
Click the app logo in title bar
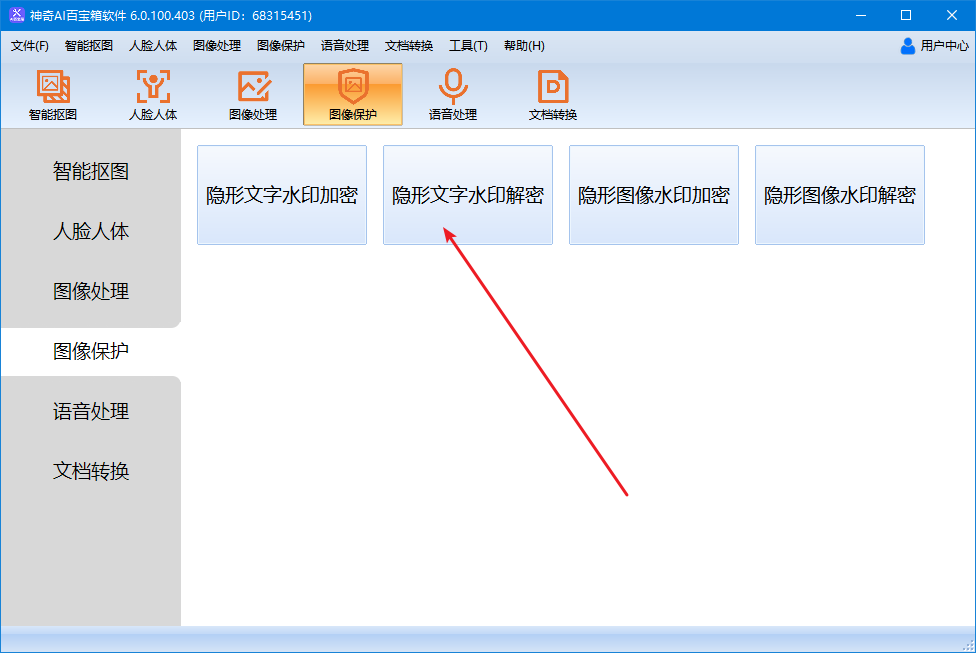click(x=17, y=15)
